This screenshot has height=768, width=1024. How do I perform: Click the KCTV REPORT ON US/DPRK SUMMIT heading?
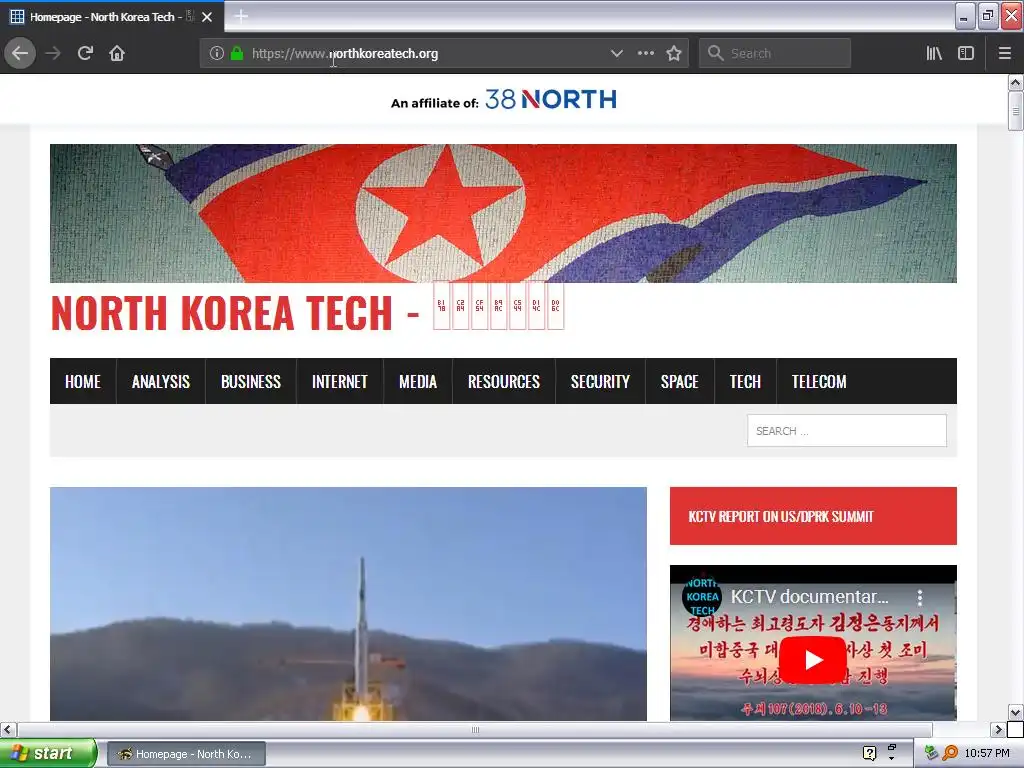click(x=780, y=517)
